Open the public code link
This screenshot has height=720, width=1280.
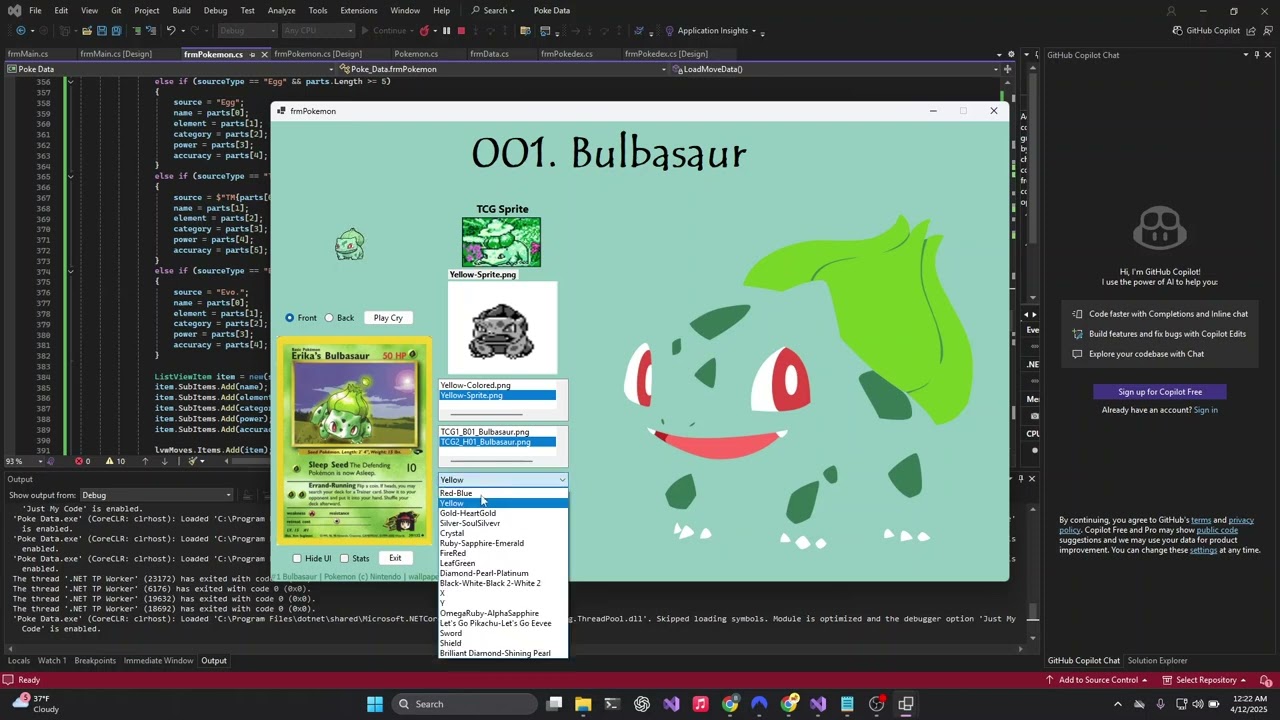click(1217, 530)
